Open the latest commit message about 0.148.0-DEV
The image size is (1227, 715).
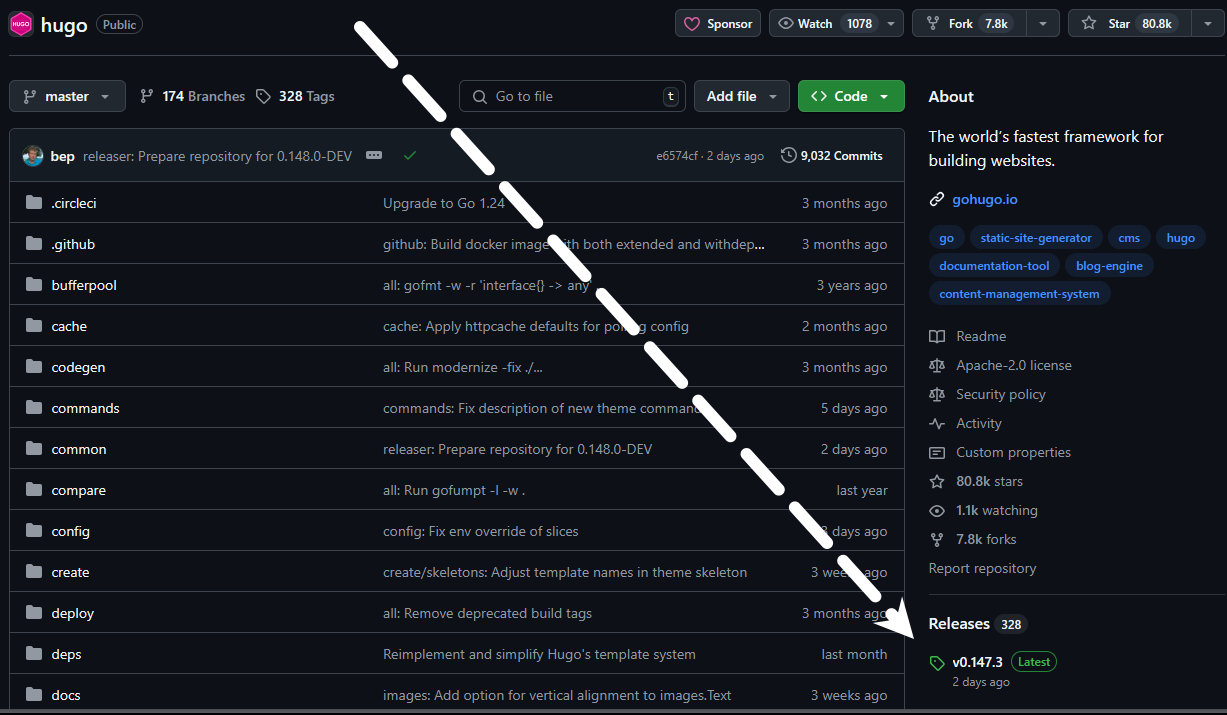coord(217,156)
